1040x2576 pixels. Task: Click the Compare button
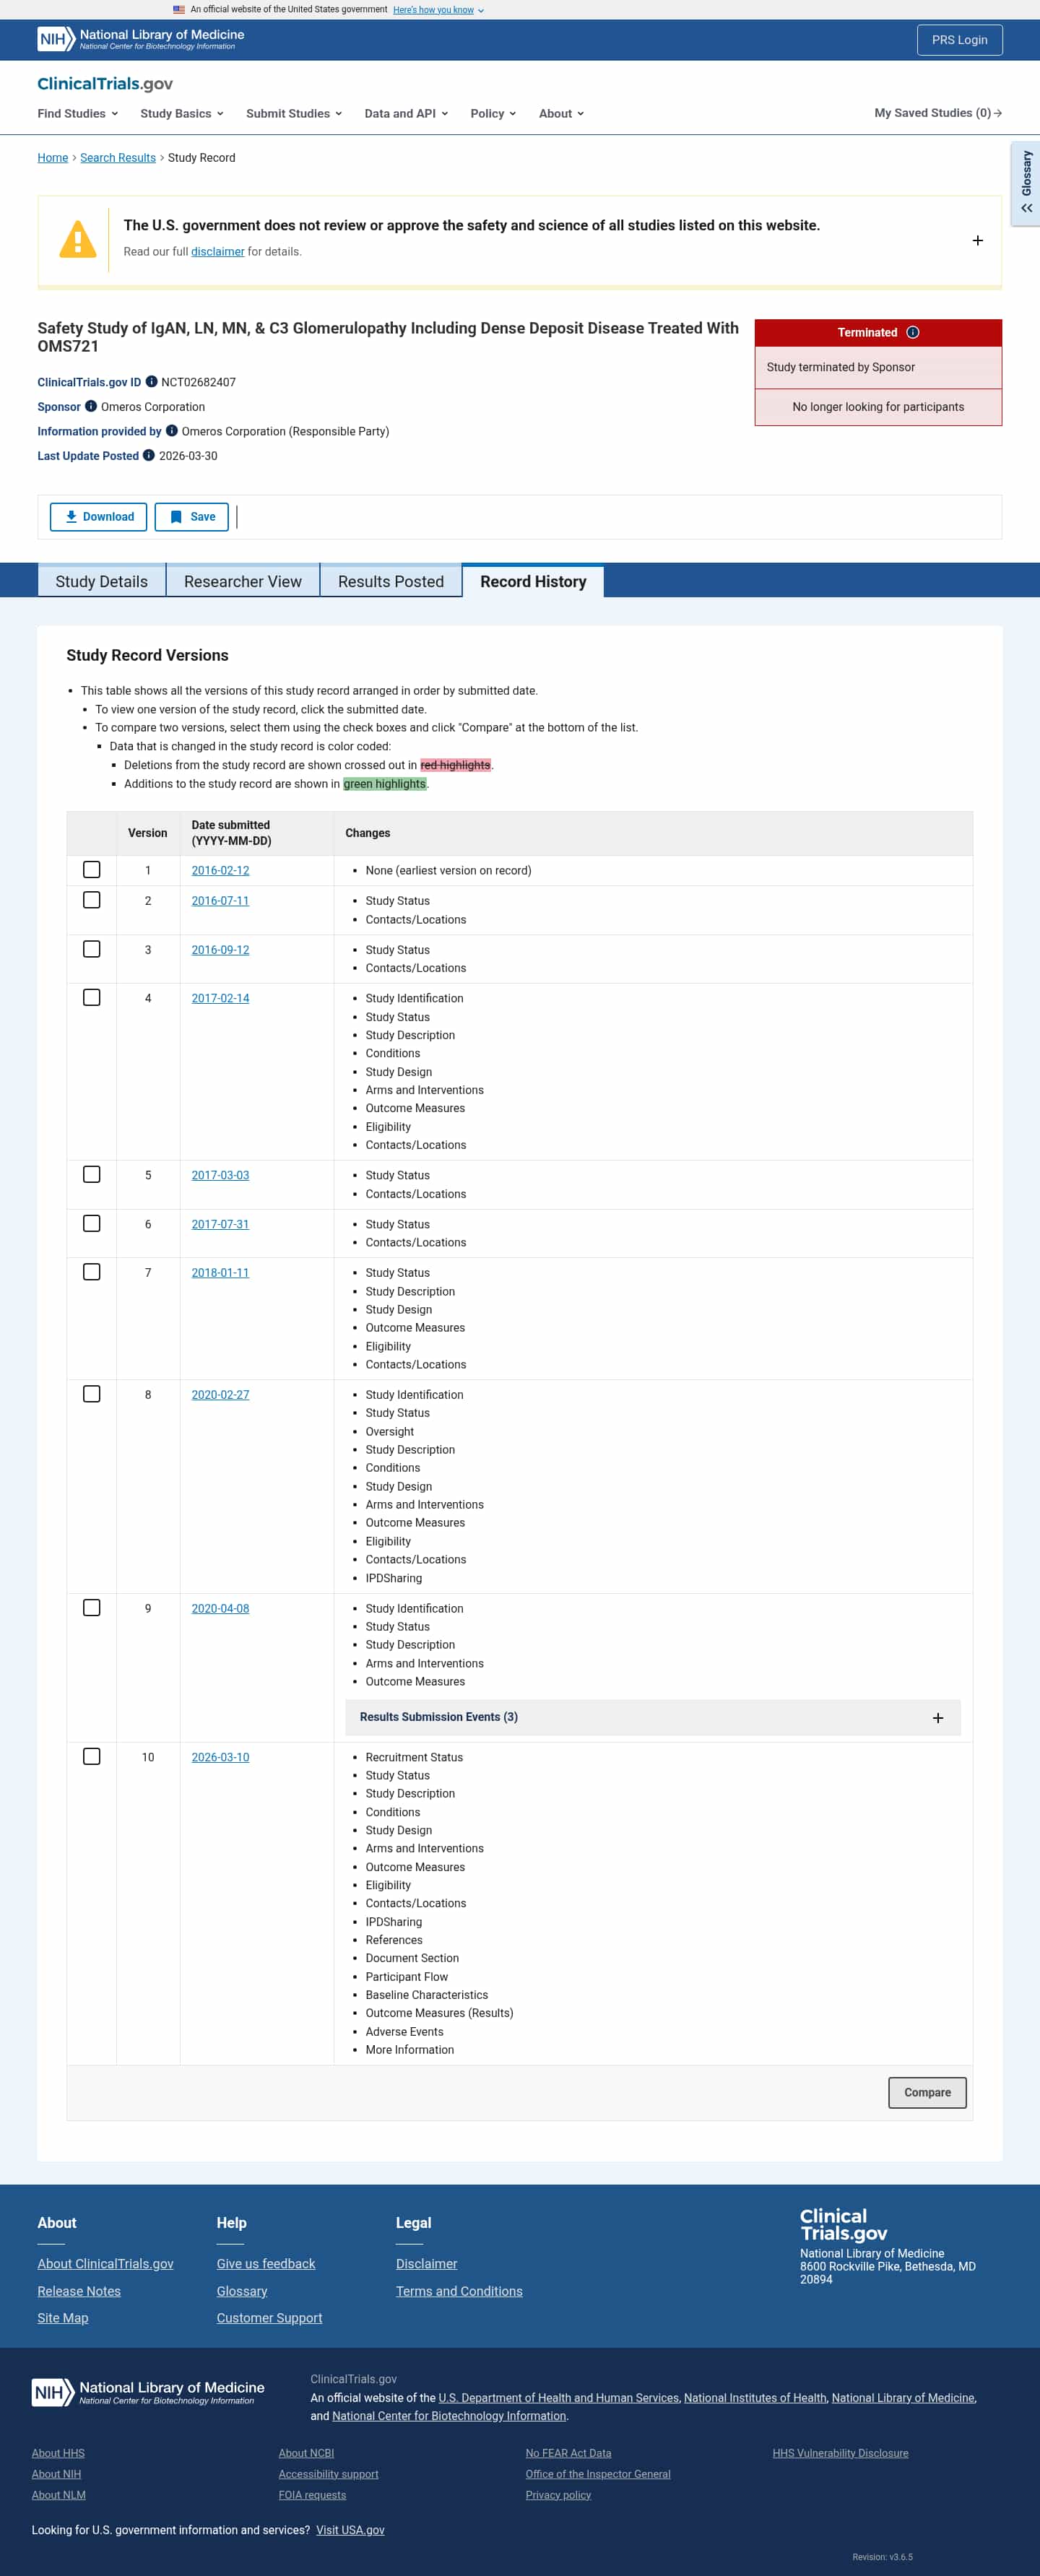(x=927, y=2092)
